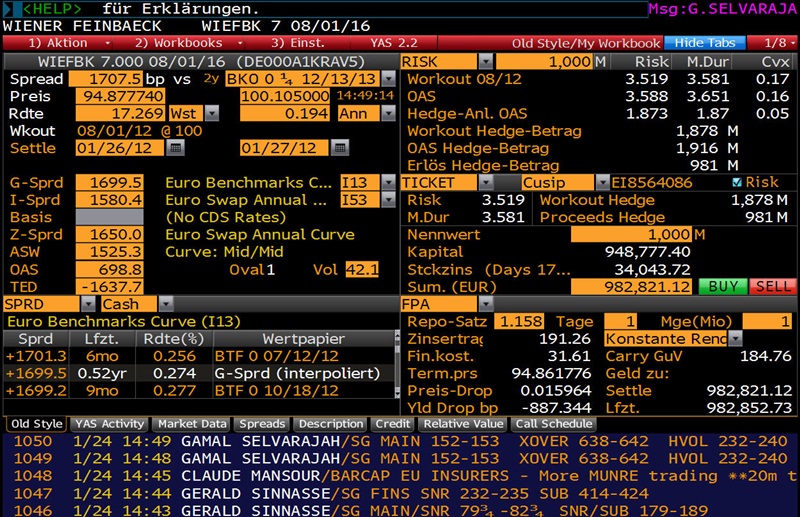This screenshot has width=800, height=517.
Task: Open the first settle date calendar icon
Action: (x=176, y=148)
